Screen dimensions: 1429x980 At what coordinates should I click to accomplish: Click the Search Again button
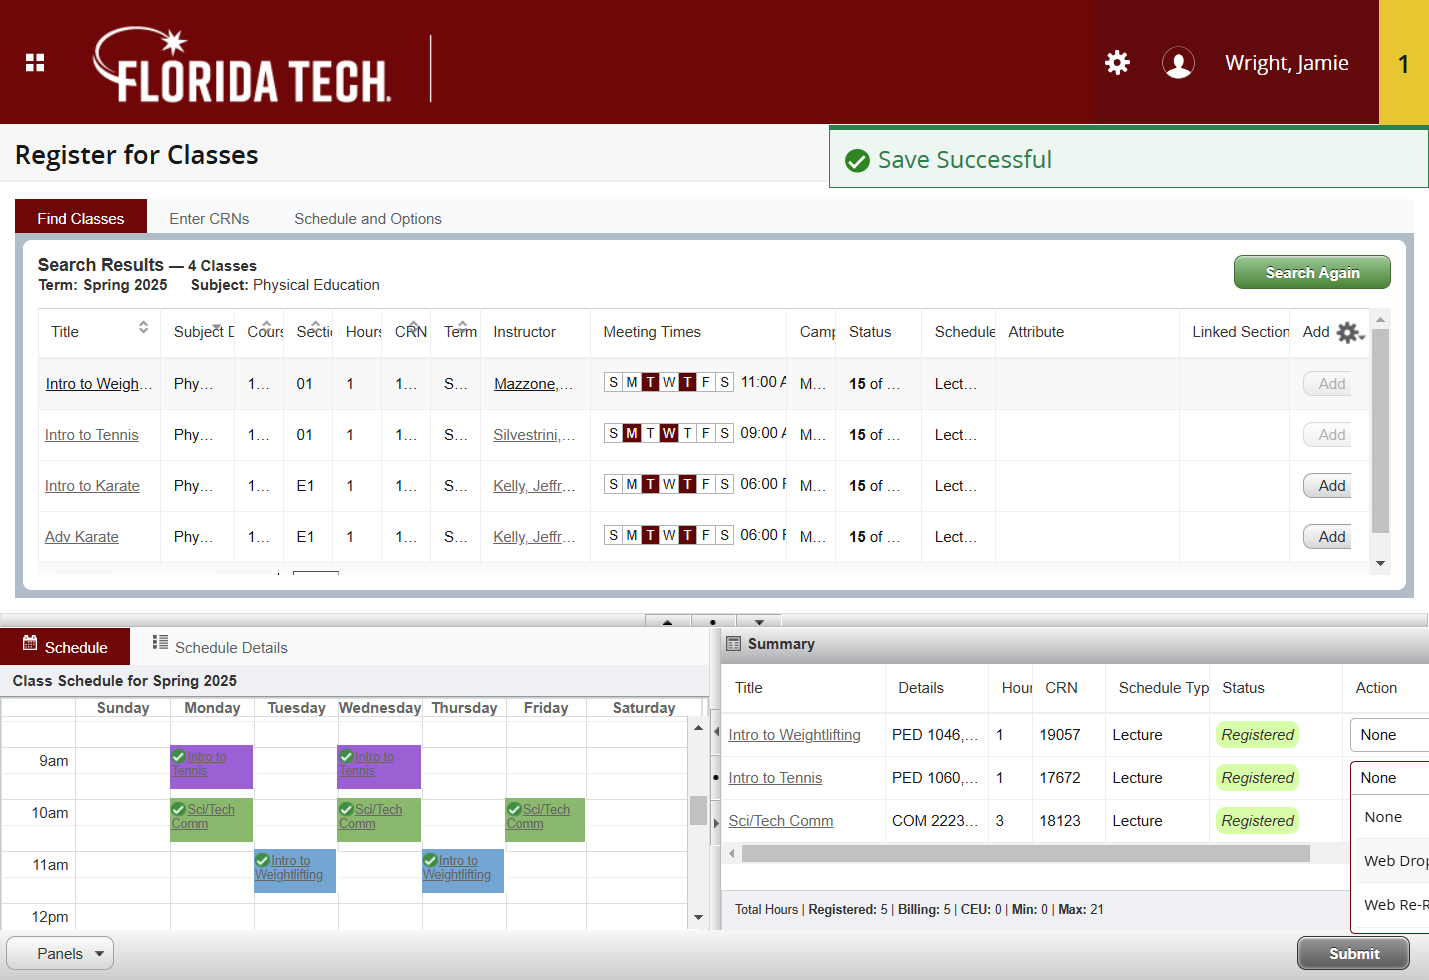[x=1312, y=272]
